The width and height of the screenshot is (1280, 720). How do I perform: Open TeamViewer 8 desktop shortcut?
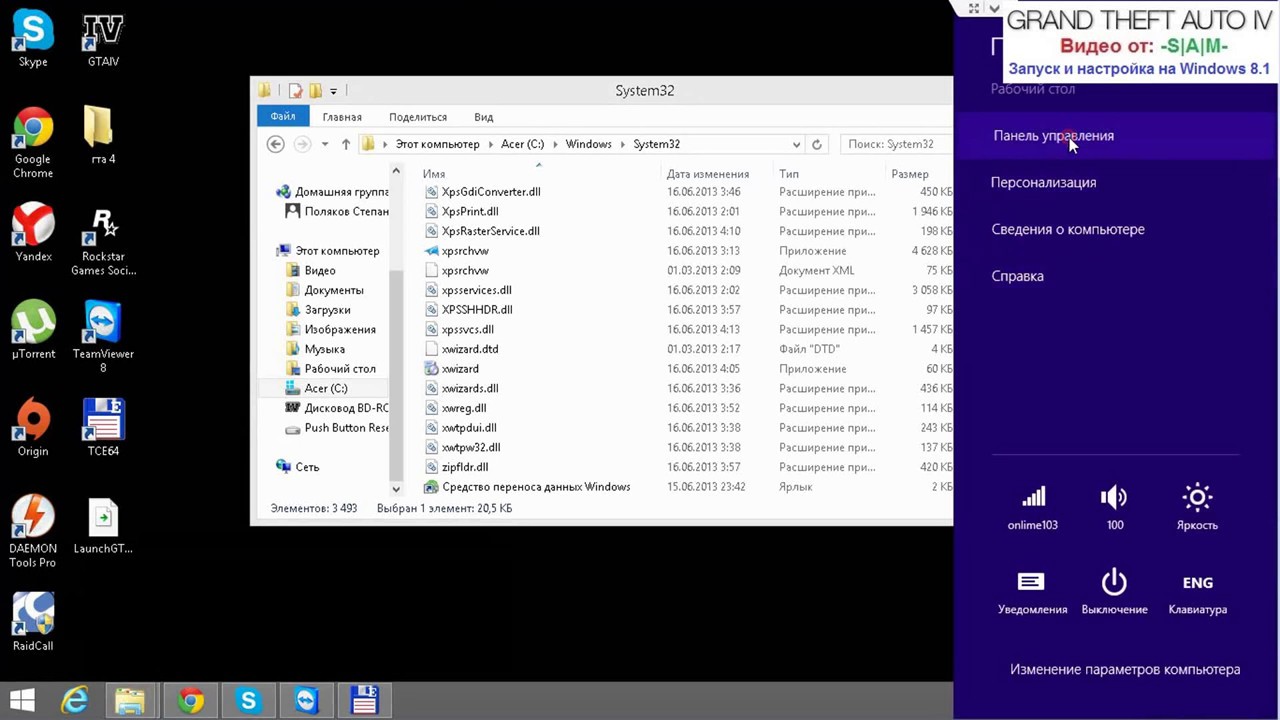tap(103, 337)
